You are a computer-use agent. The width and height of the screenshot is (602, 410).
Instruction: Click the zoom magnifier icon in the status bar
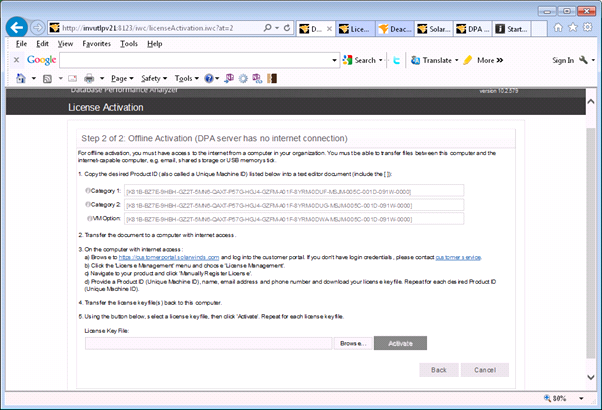pyautogui.click(x=547, y=398)
